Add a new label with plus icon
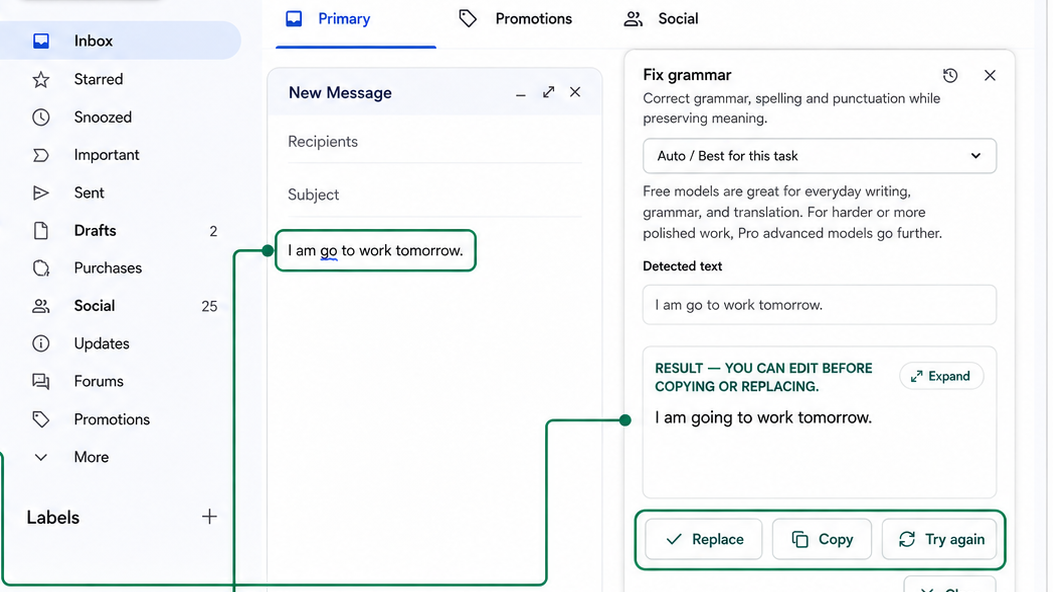 pos(209,516)
